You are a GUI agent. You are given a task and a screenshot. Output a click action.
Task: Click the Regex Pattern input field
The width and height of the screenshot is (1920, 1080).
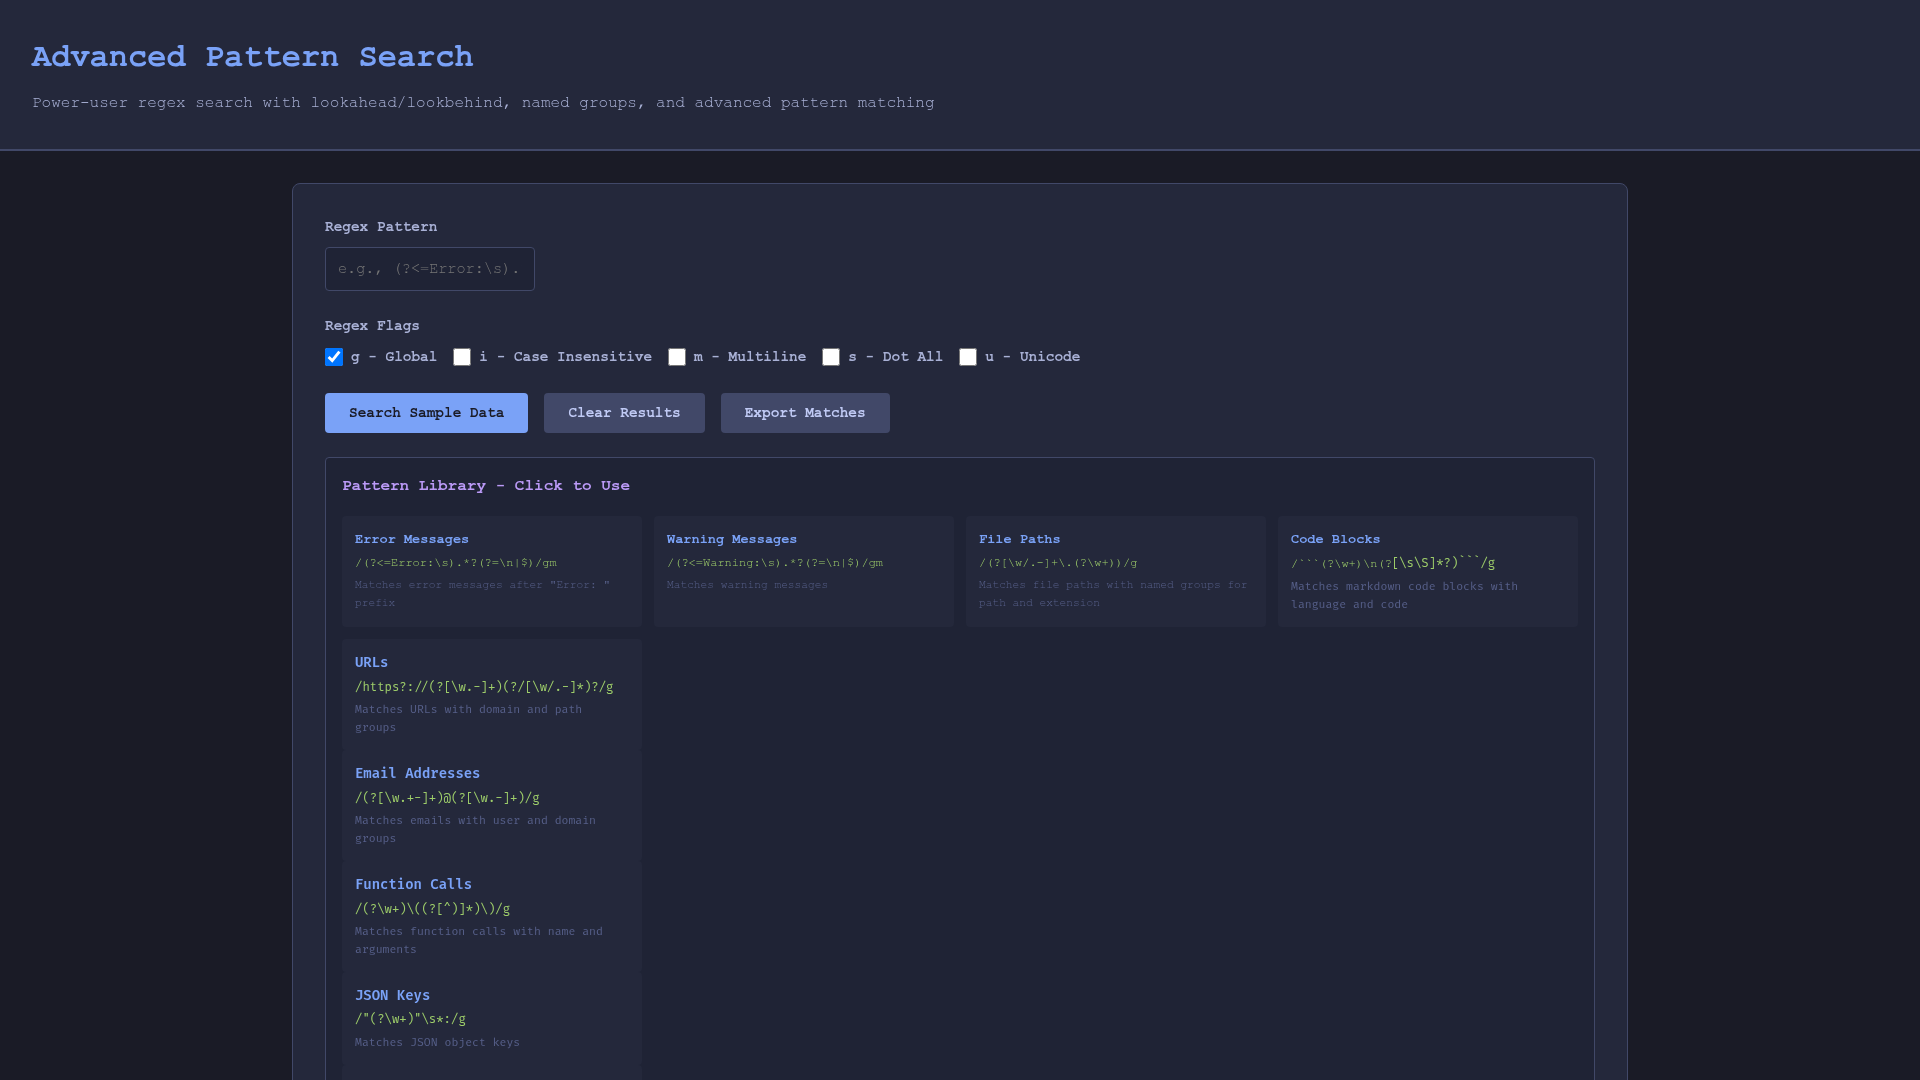[429, 269]
